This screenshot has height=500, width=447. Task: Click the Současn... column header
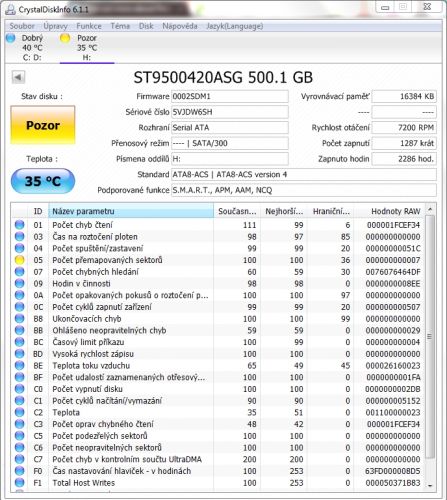[x=237, y=211]
